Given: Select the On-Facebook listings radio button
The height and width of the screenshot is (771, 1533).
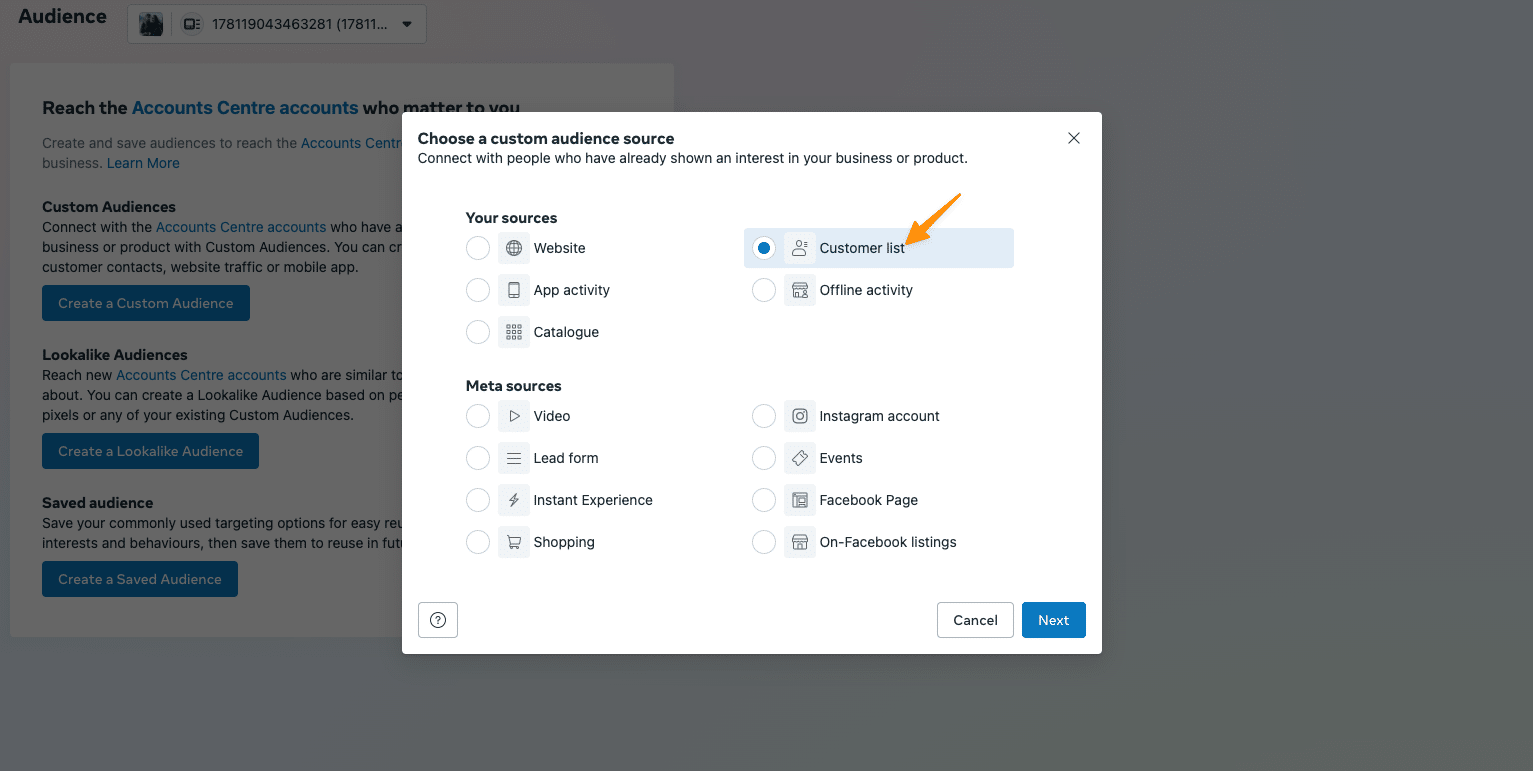Looking at the screenshot, I should click(764, 542).
